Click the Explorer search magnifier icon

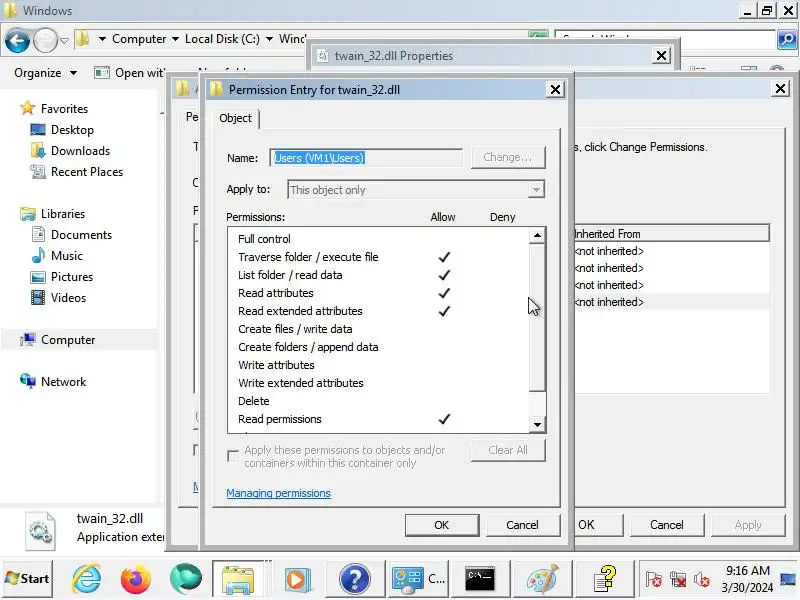[x=786, y=39]
